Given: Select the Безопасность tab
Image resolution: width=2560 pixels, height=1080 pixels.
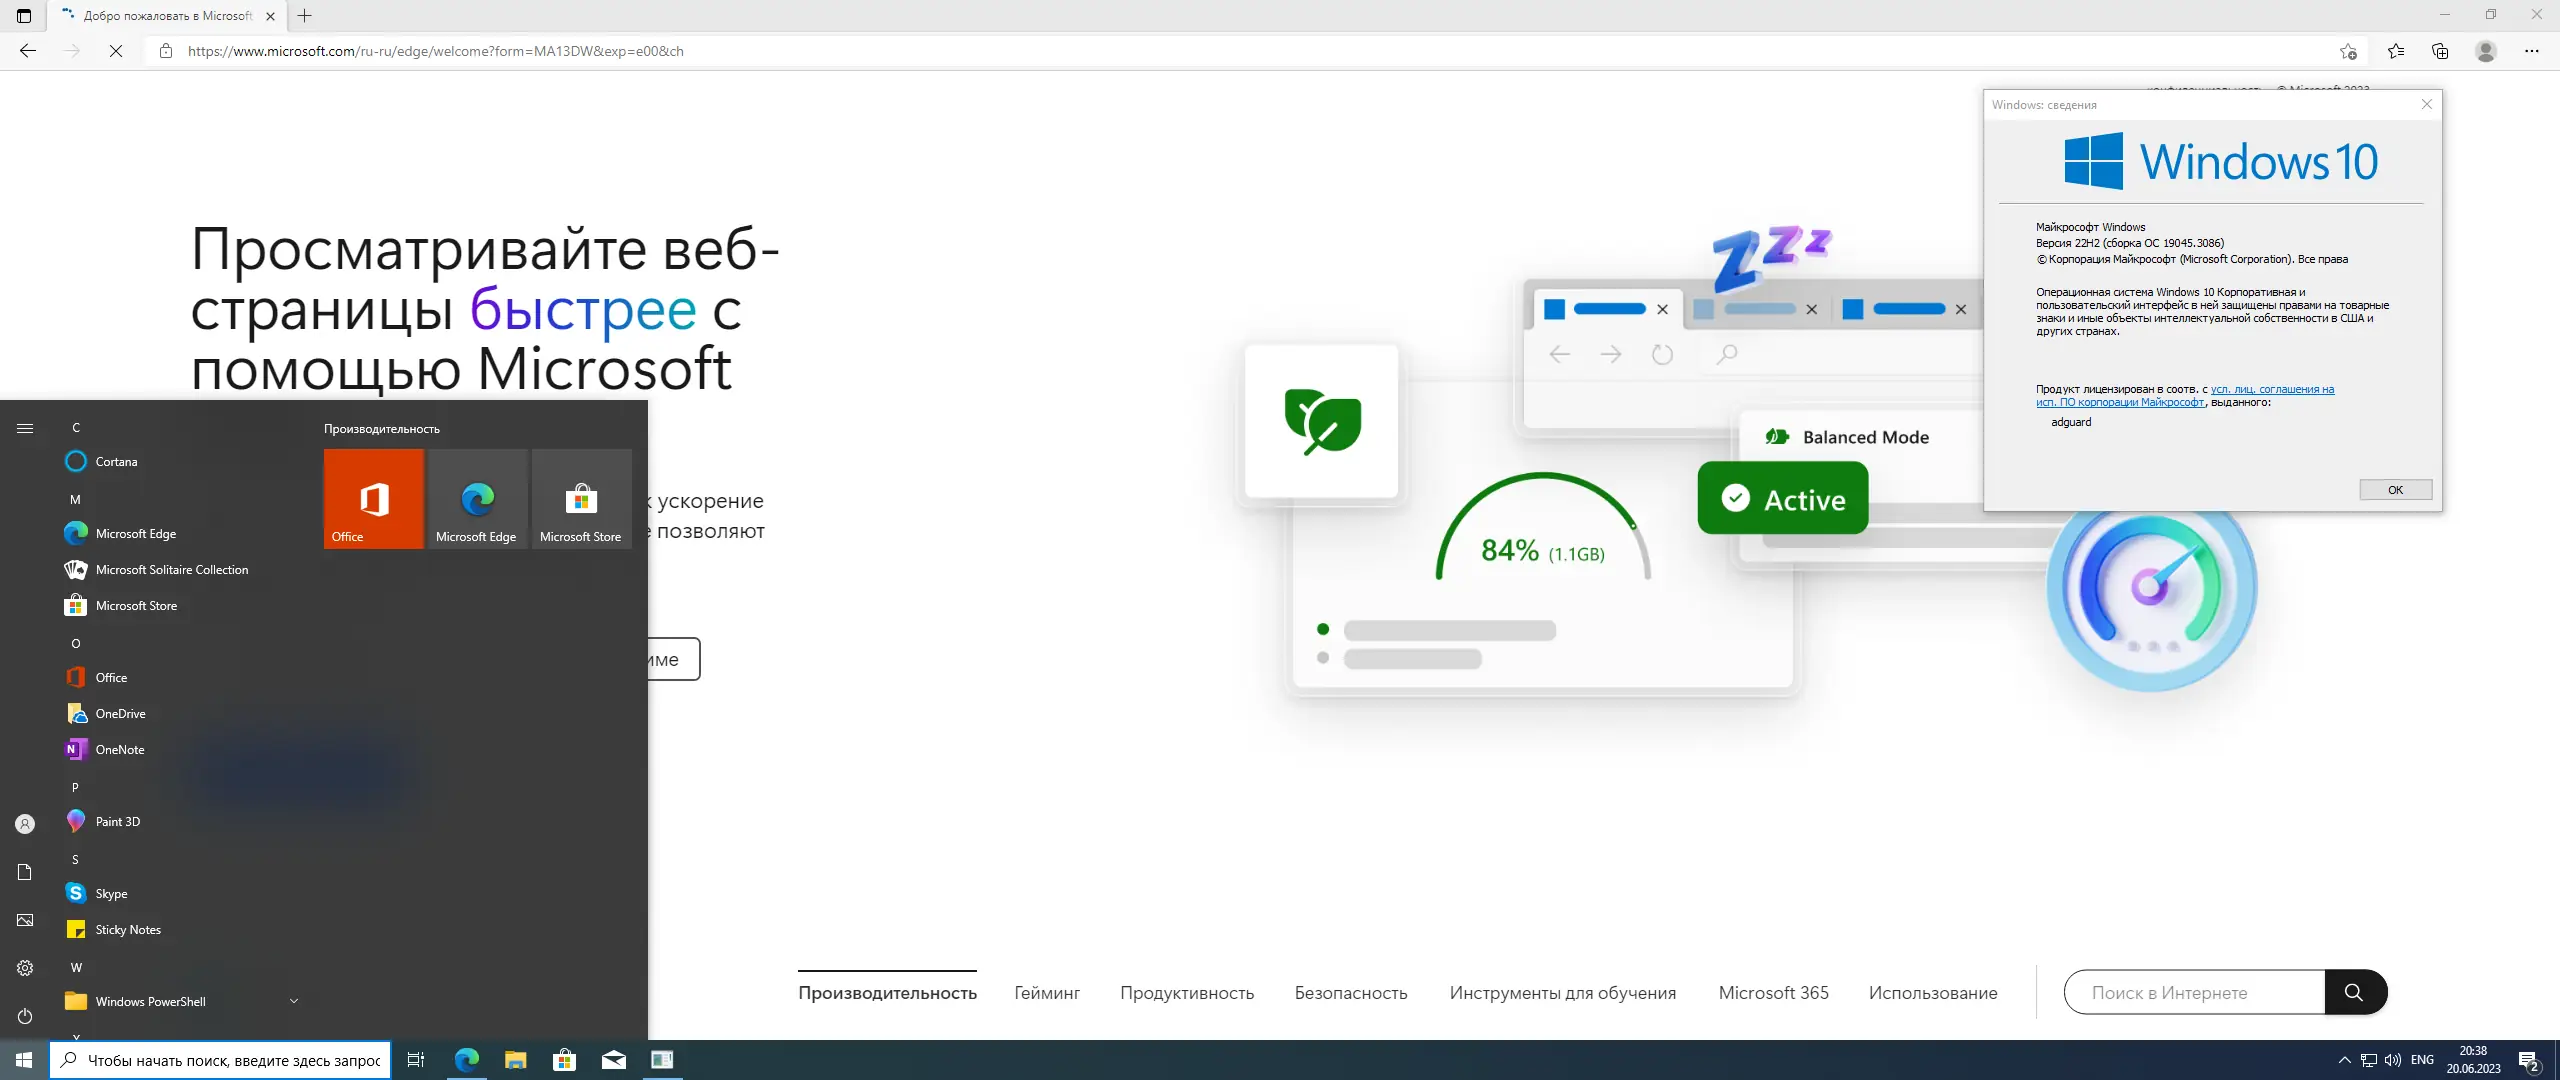Looking at the screenshot, I should 1350,993.
